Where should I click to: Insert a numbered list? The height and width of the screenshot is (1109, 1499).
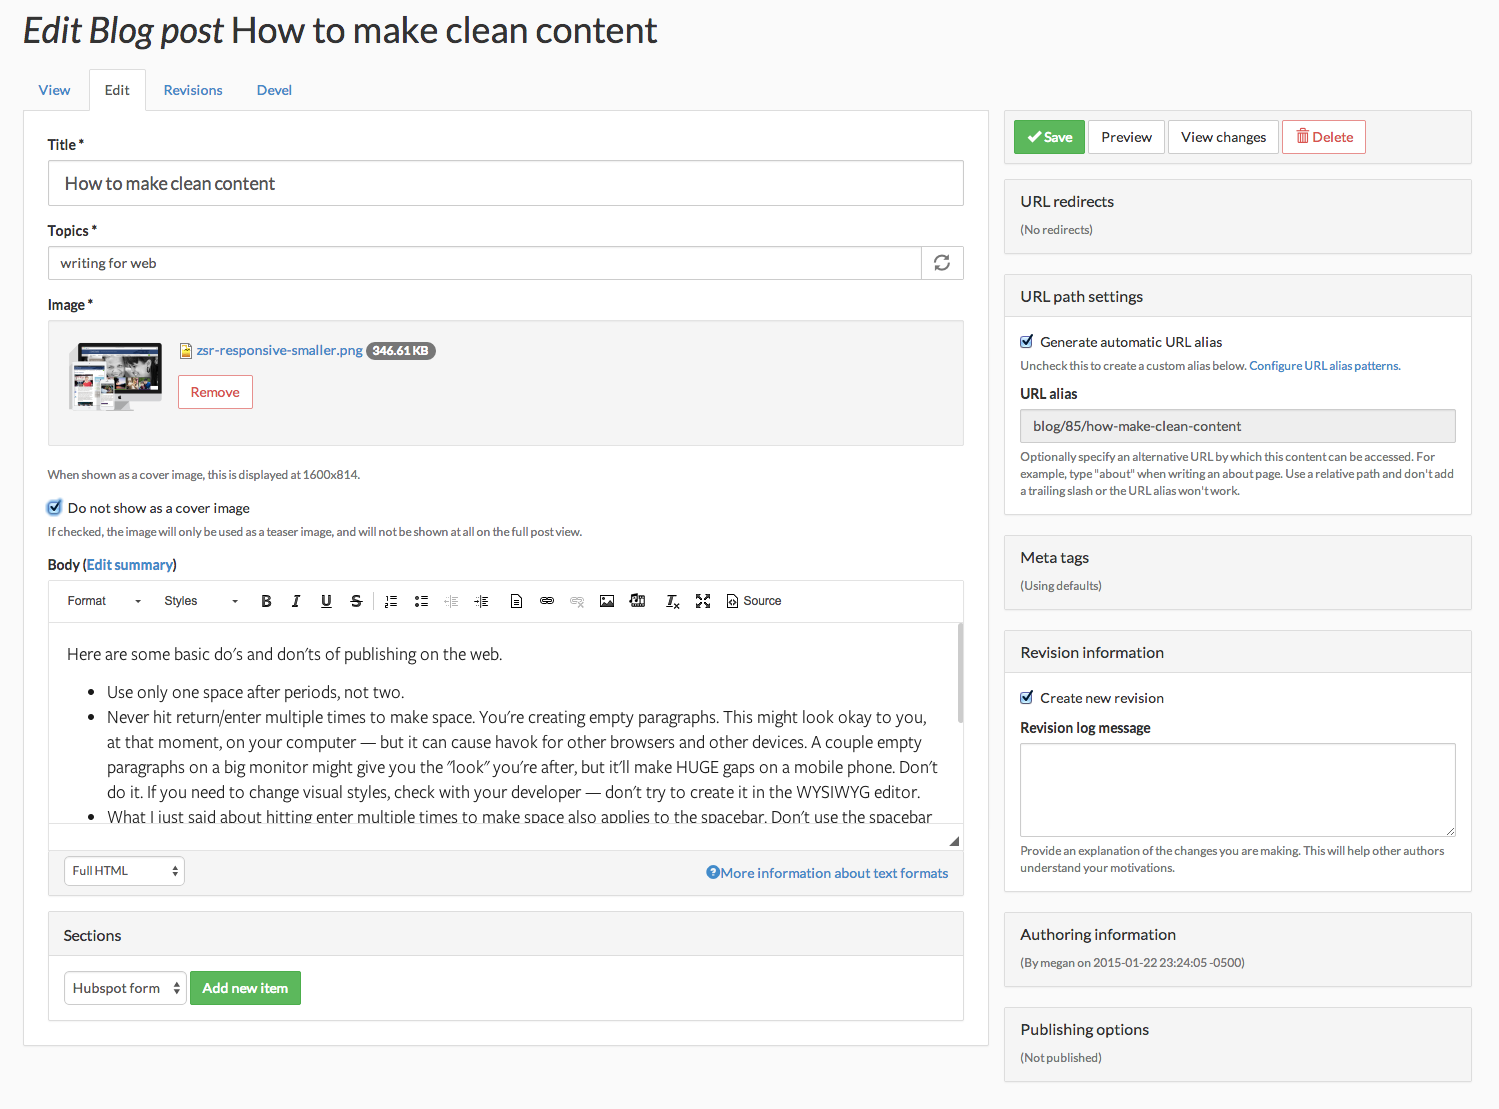391,601
